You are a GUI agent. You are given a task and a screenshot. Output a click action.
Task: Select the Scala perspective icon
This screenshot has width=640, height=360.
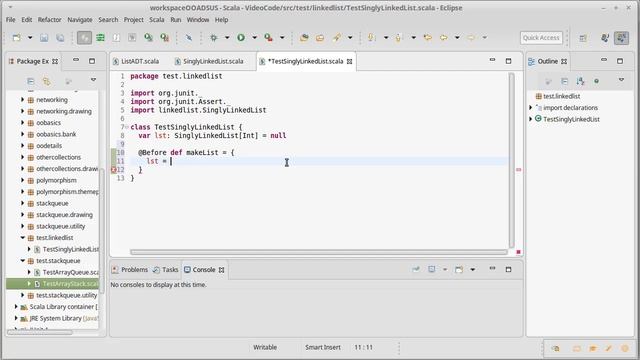click(622, 38)
